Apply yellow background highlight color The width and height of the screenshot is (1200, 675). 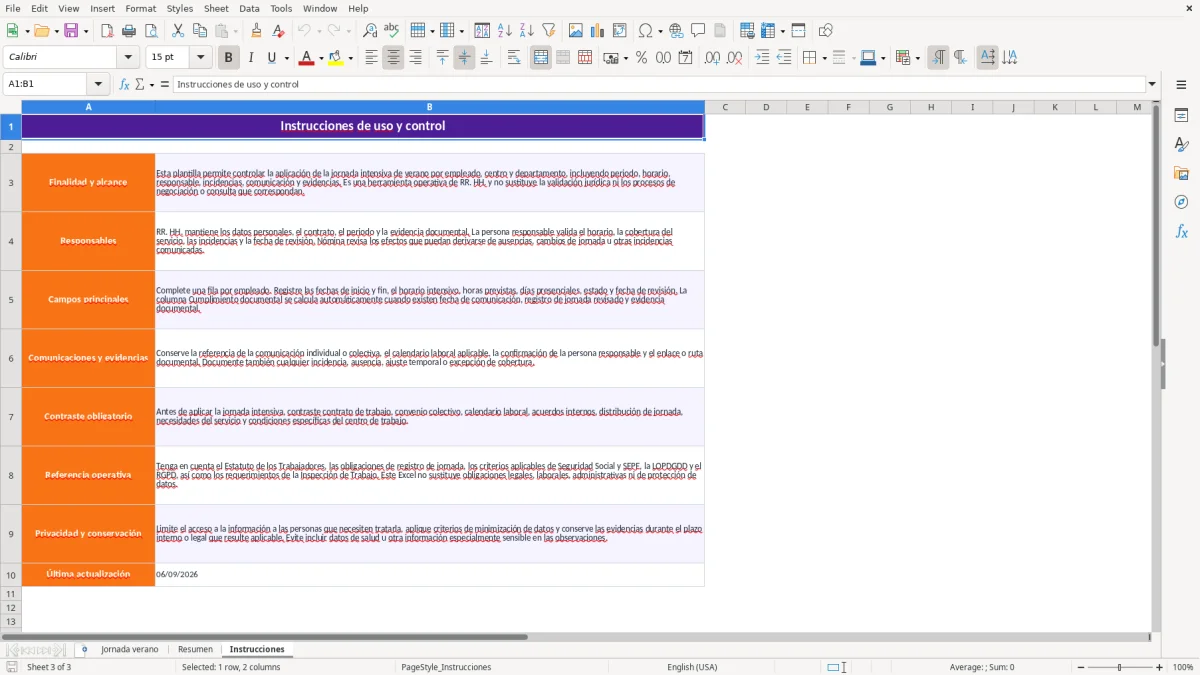[336, 58]
